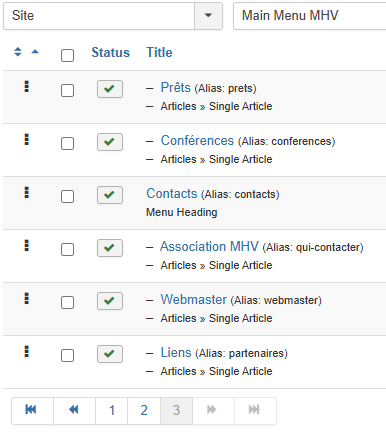Jump to page 1 in pagination

112,411
